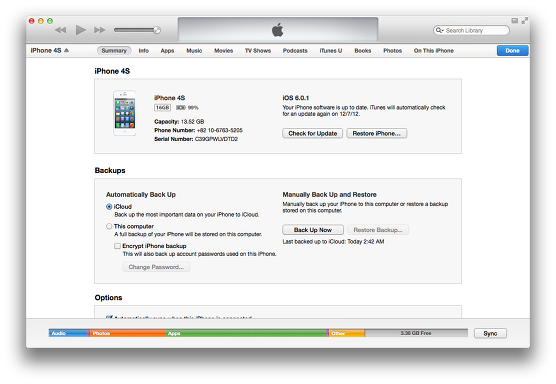Open the Movies tab
This screenshot has width=556, height=384.
pos(223,51)
